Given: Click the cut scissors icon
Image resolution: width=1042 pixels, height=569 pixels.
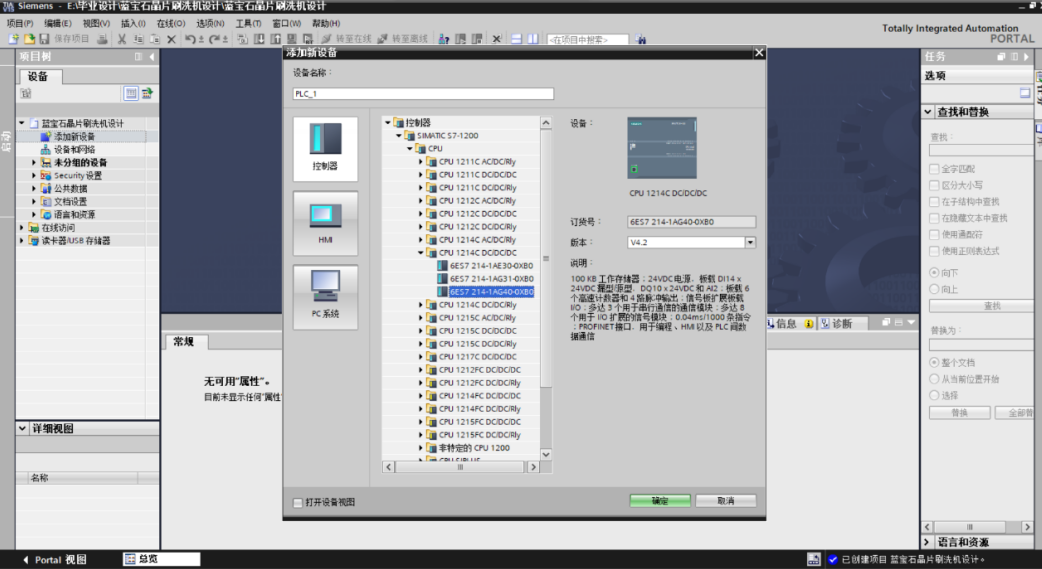Looking at the screenshot, I should [122, 39].
